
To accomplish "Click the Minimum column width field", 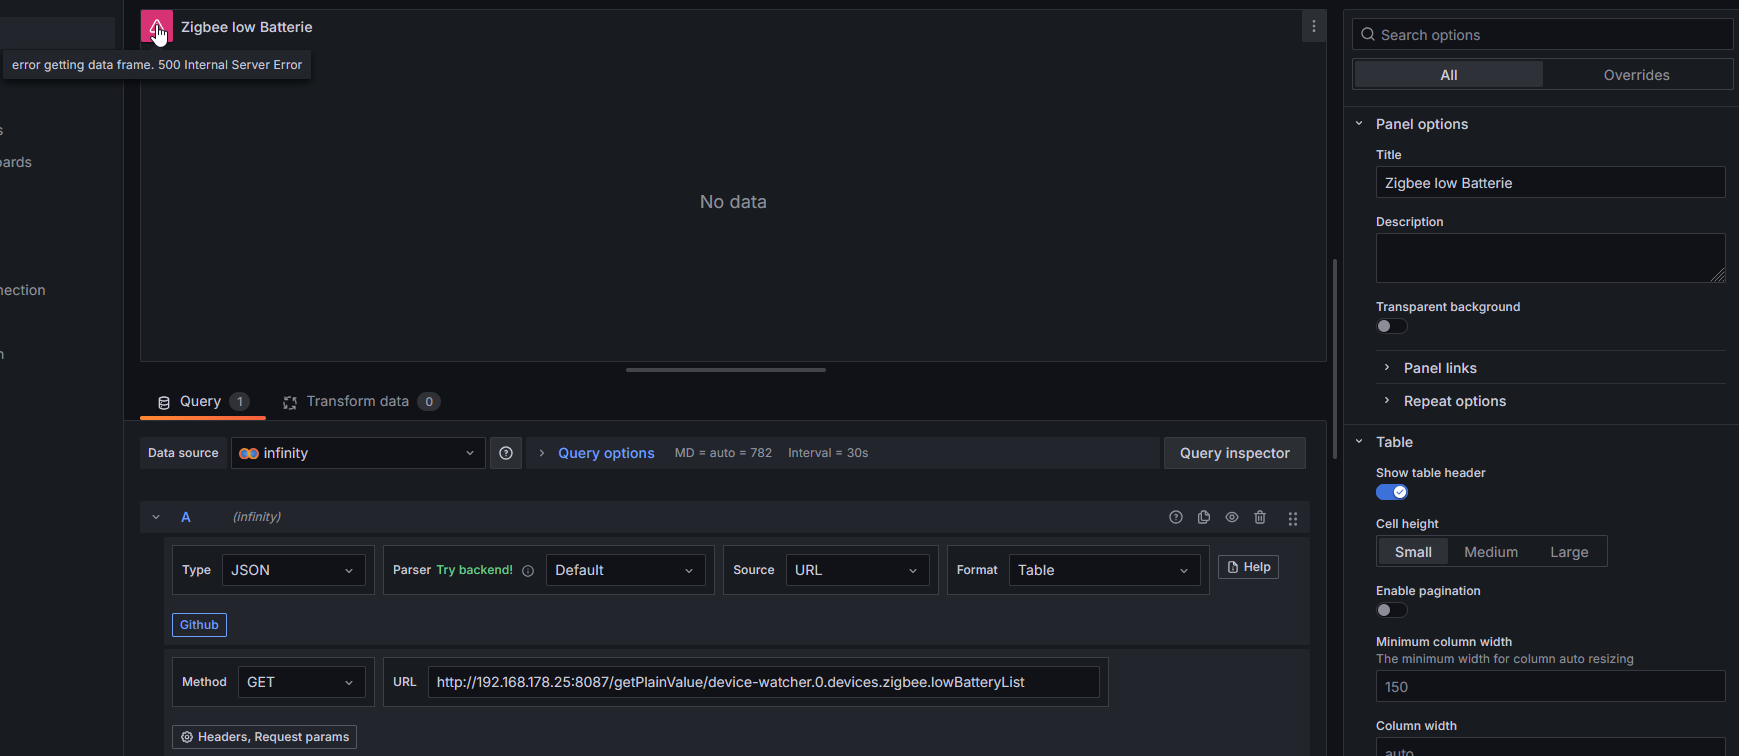I will pyautogui.click(x=1550, y=687).
